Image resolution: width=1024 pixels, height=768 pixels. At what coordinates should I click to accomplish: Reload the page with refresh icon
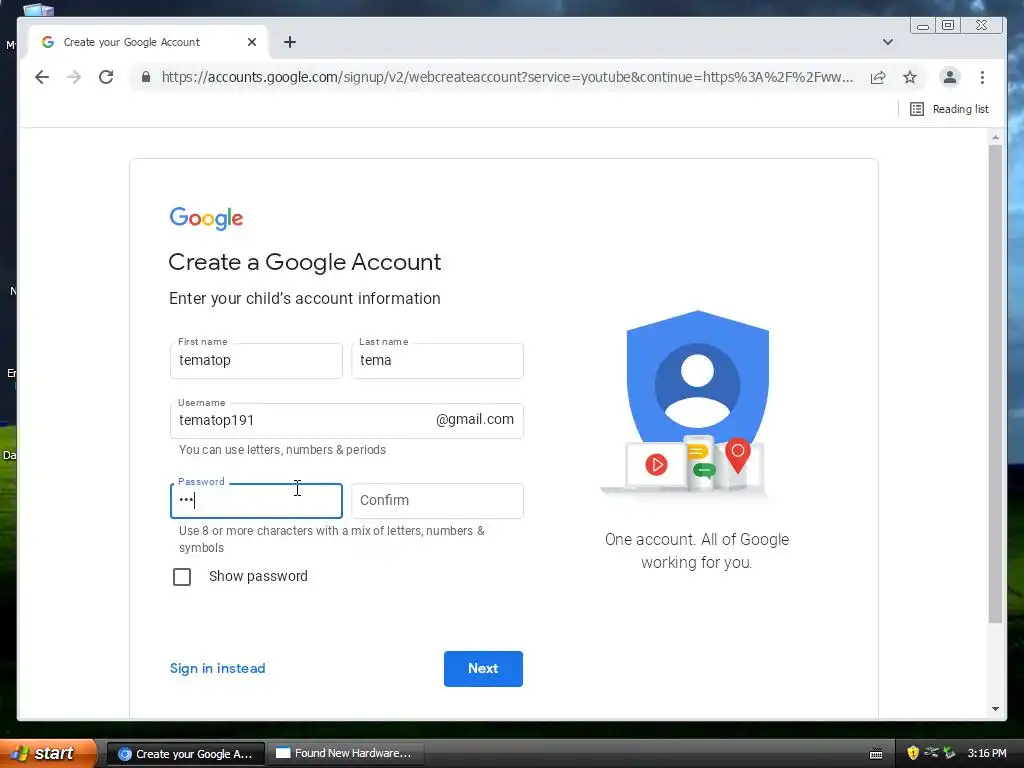click(106, 77)
